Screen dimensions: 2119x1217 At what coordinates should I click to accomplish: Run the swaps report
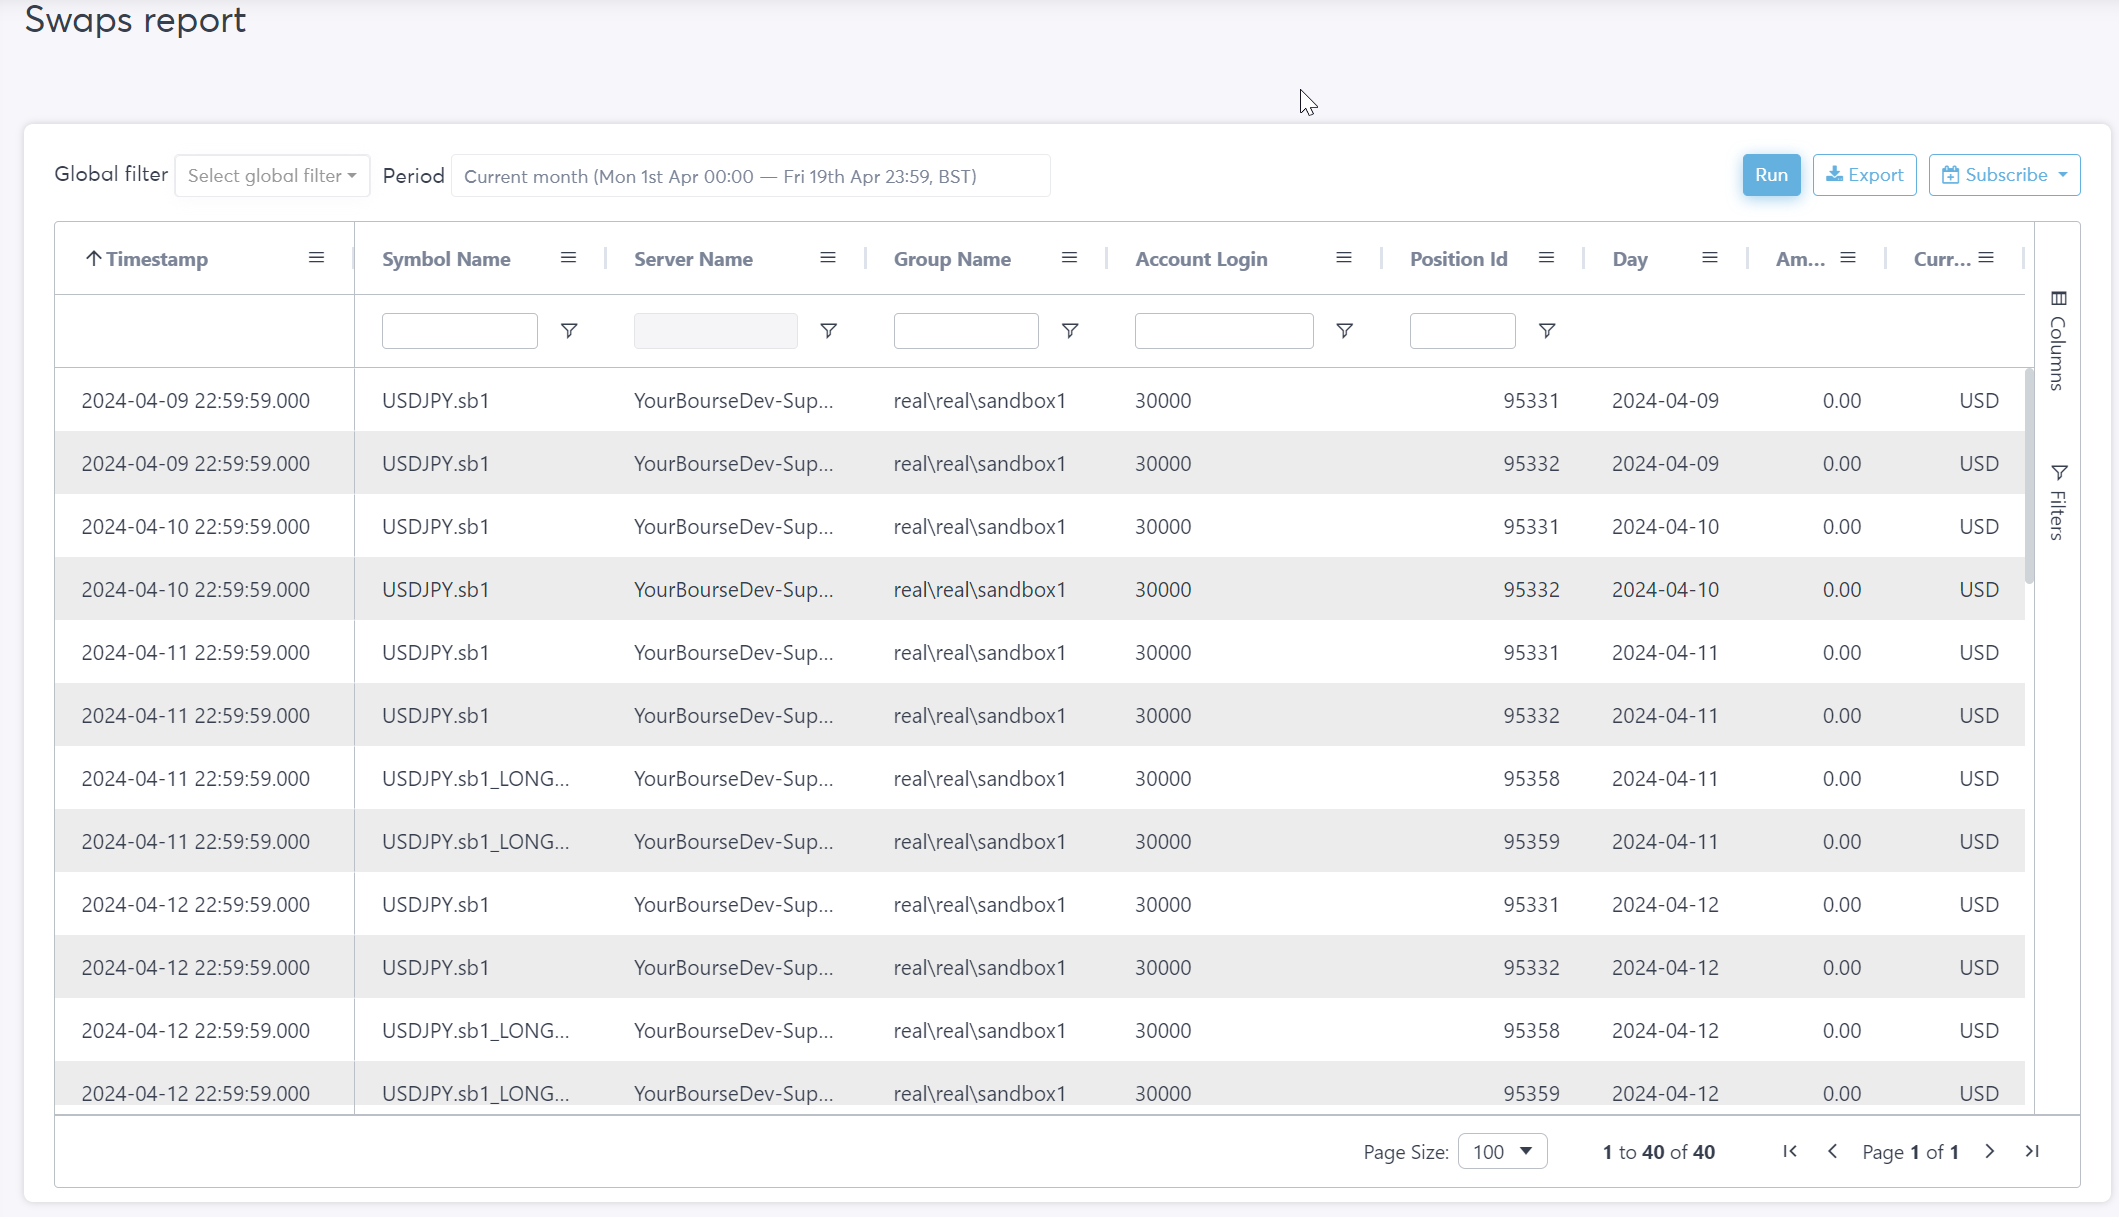[1771, 175]
